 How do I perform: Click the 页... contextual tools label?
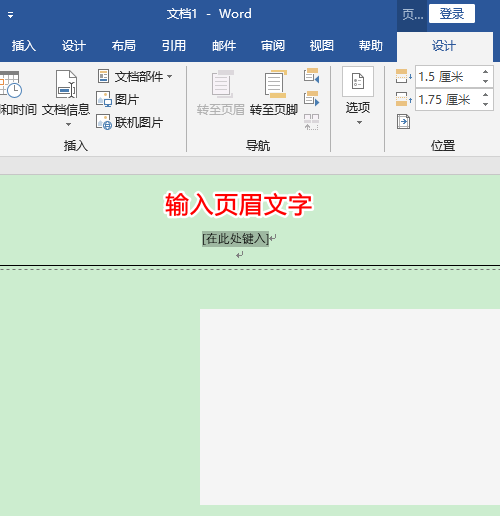tap(412, 14)
